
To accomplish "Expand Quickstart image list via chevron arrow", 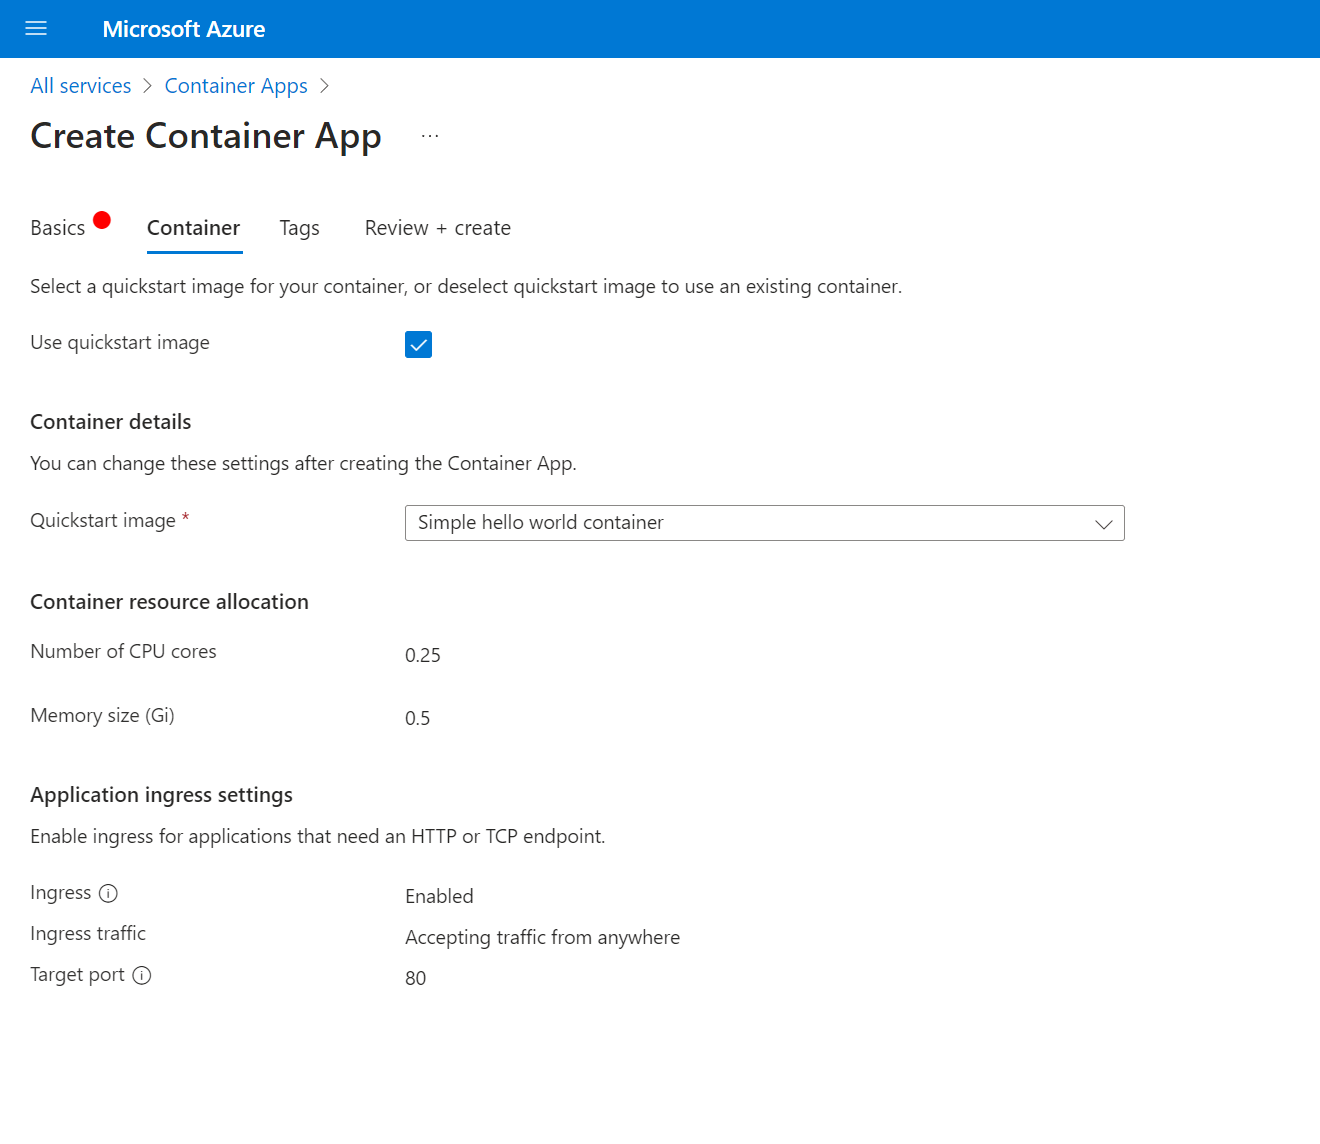I will [1103, 524].
